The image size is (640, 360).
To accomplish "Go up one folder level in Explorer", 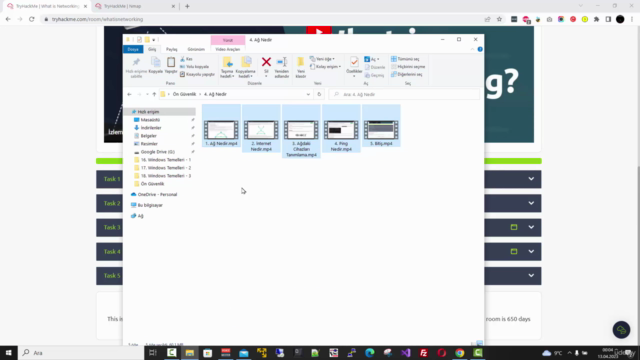I will point(154,94).
